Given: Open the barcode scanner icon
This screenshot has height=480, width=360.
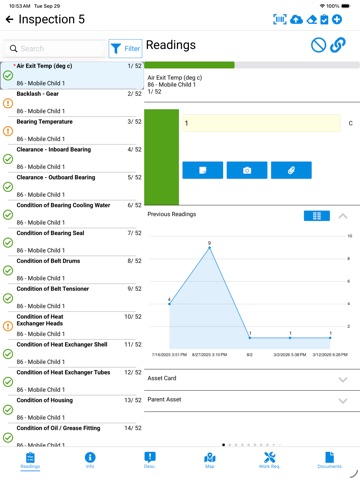Looking at the screenshot, I should [x=280, y=19].
